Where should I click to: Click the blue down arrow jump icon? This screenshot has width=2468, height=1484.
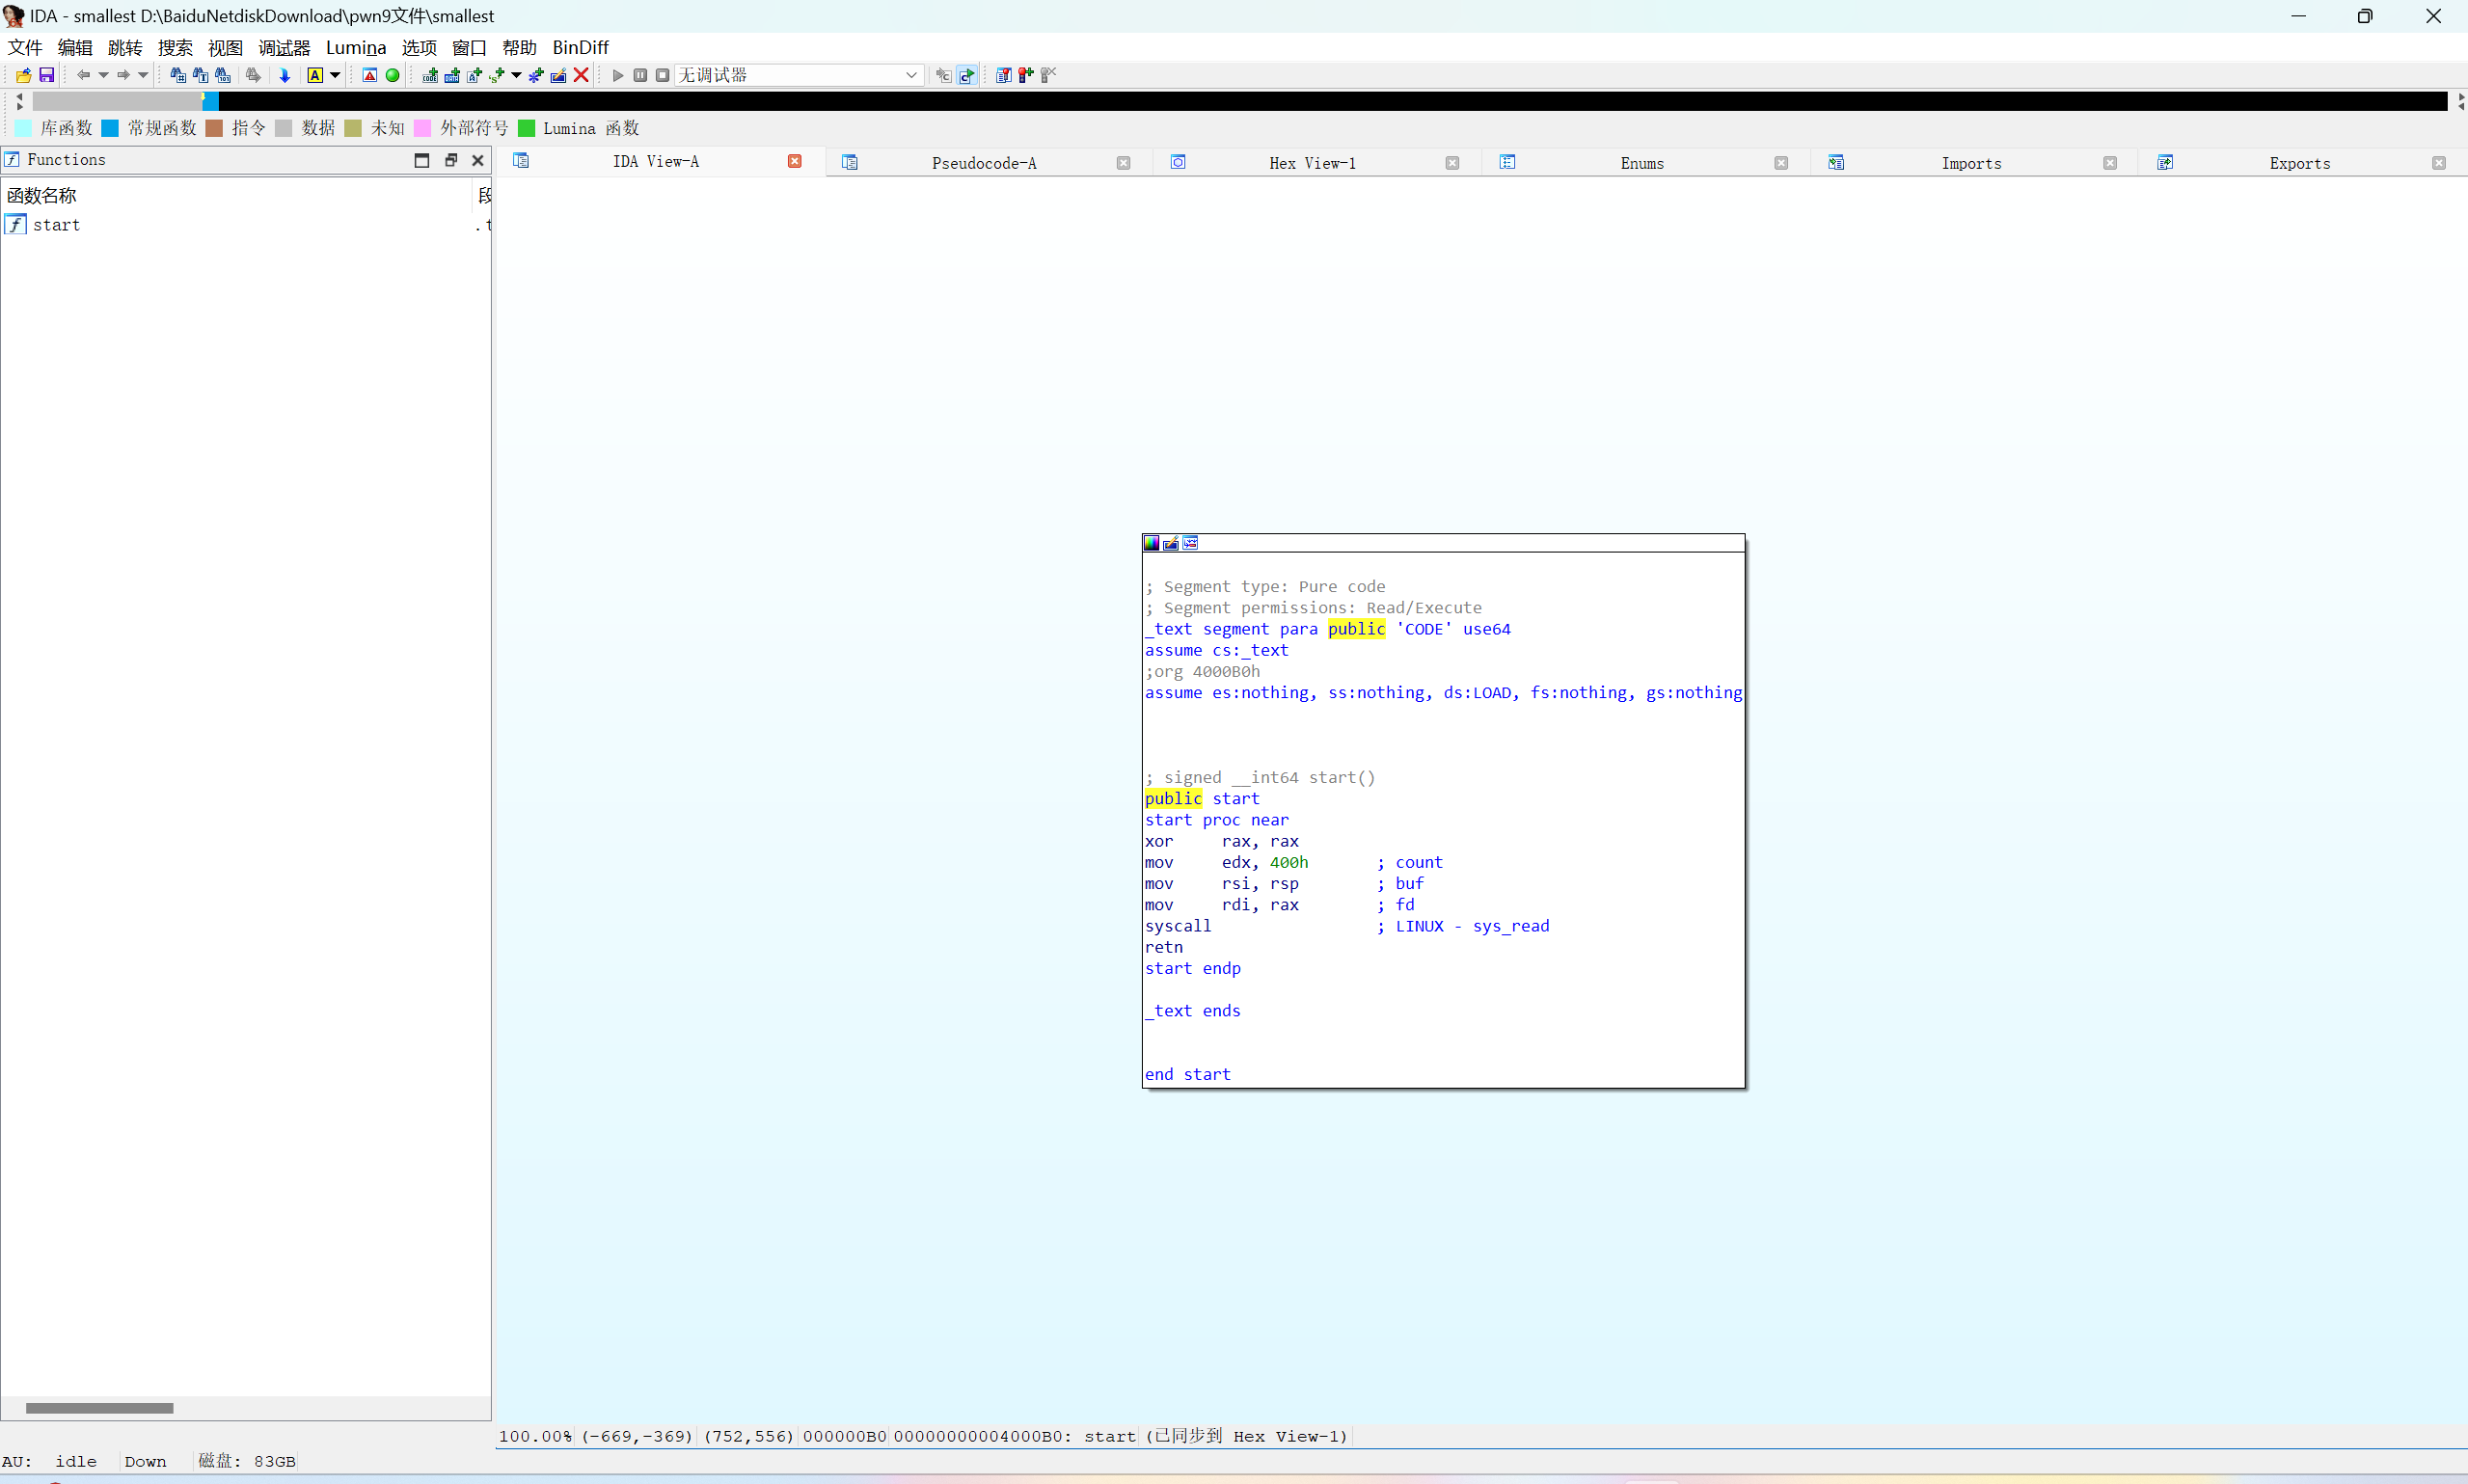(285, 75)
